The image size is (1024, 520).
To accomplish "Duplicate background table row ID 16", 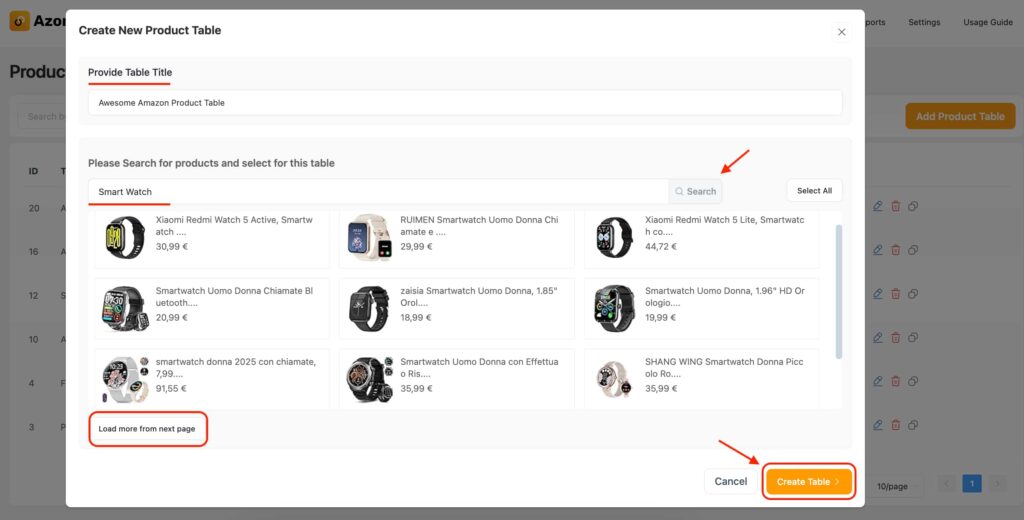I will point(913,250).
